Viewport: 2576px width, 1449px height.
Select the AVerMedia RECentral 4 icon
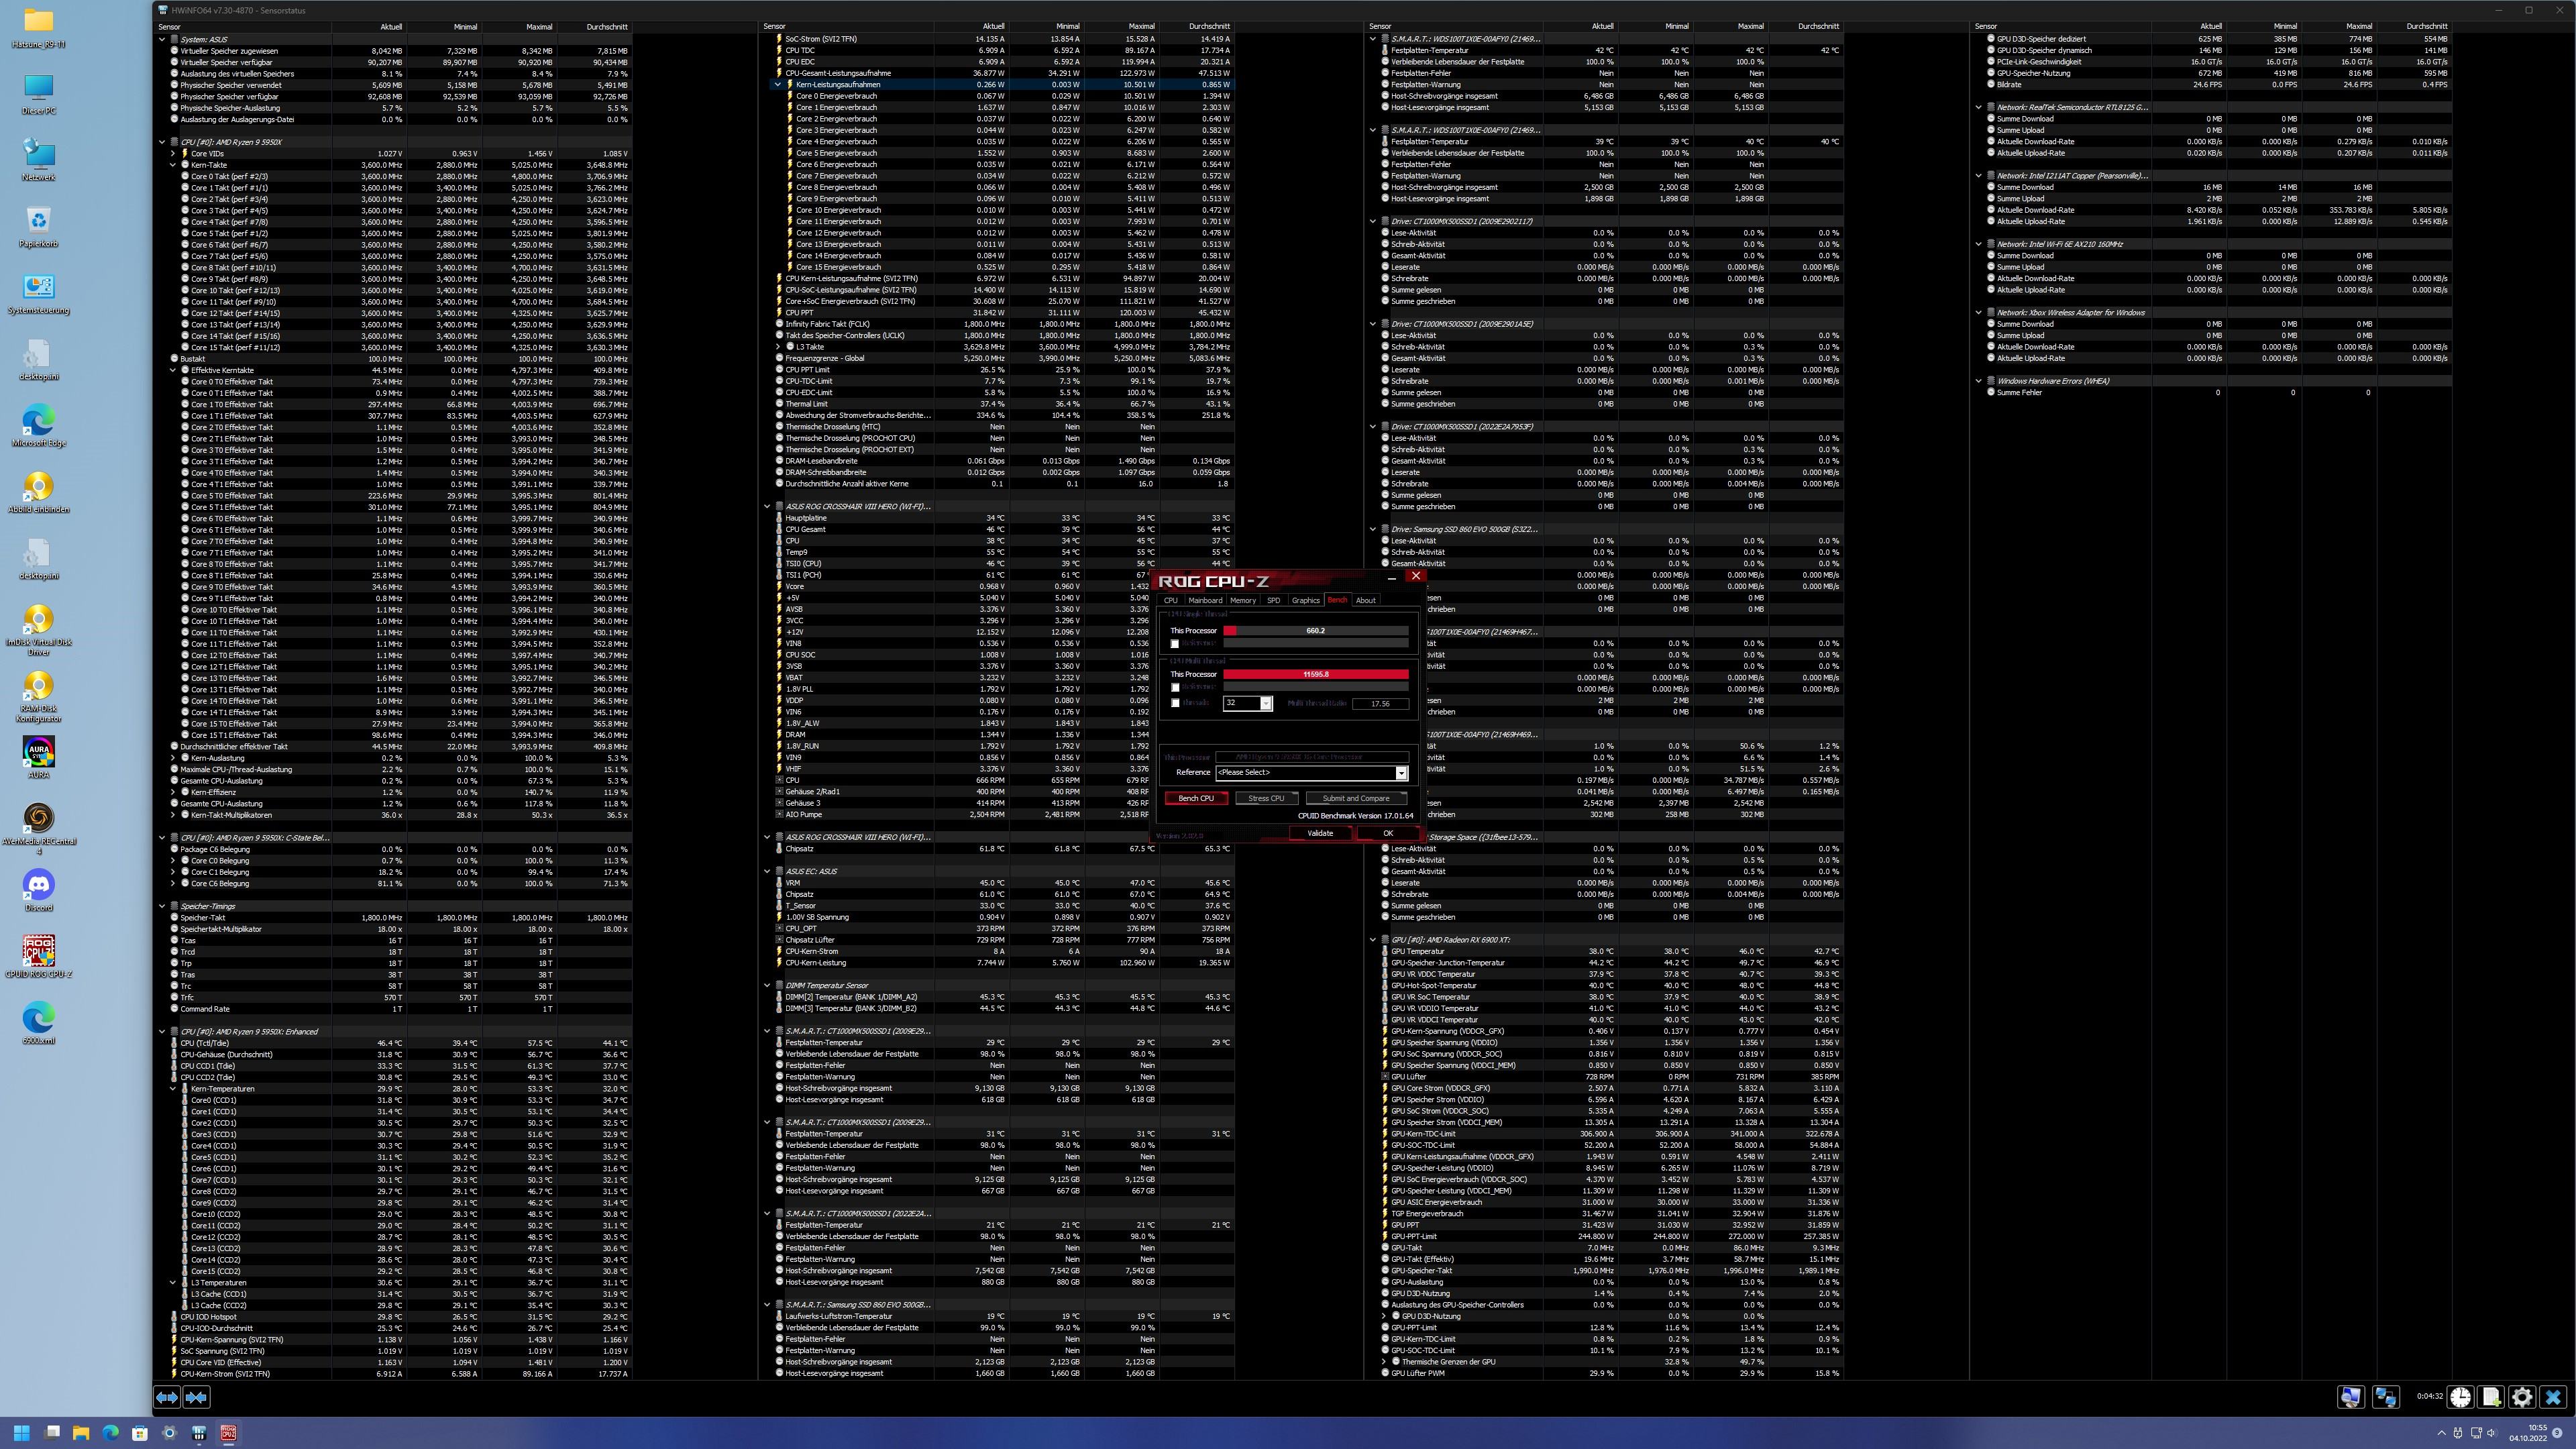[38, 828]
